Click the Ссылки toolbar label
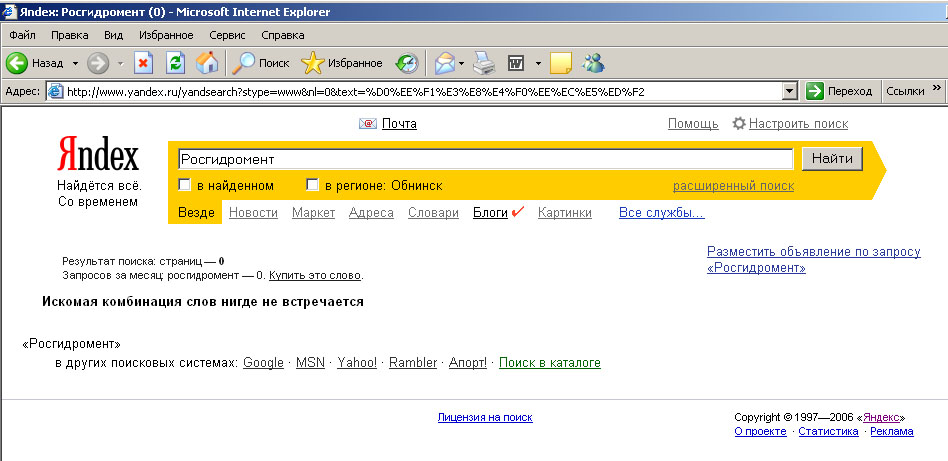This screenshot has height=461, width=948. point(905,91)
